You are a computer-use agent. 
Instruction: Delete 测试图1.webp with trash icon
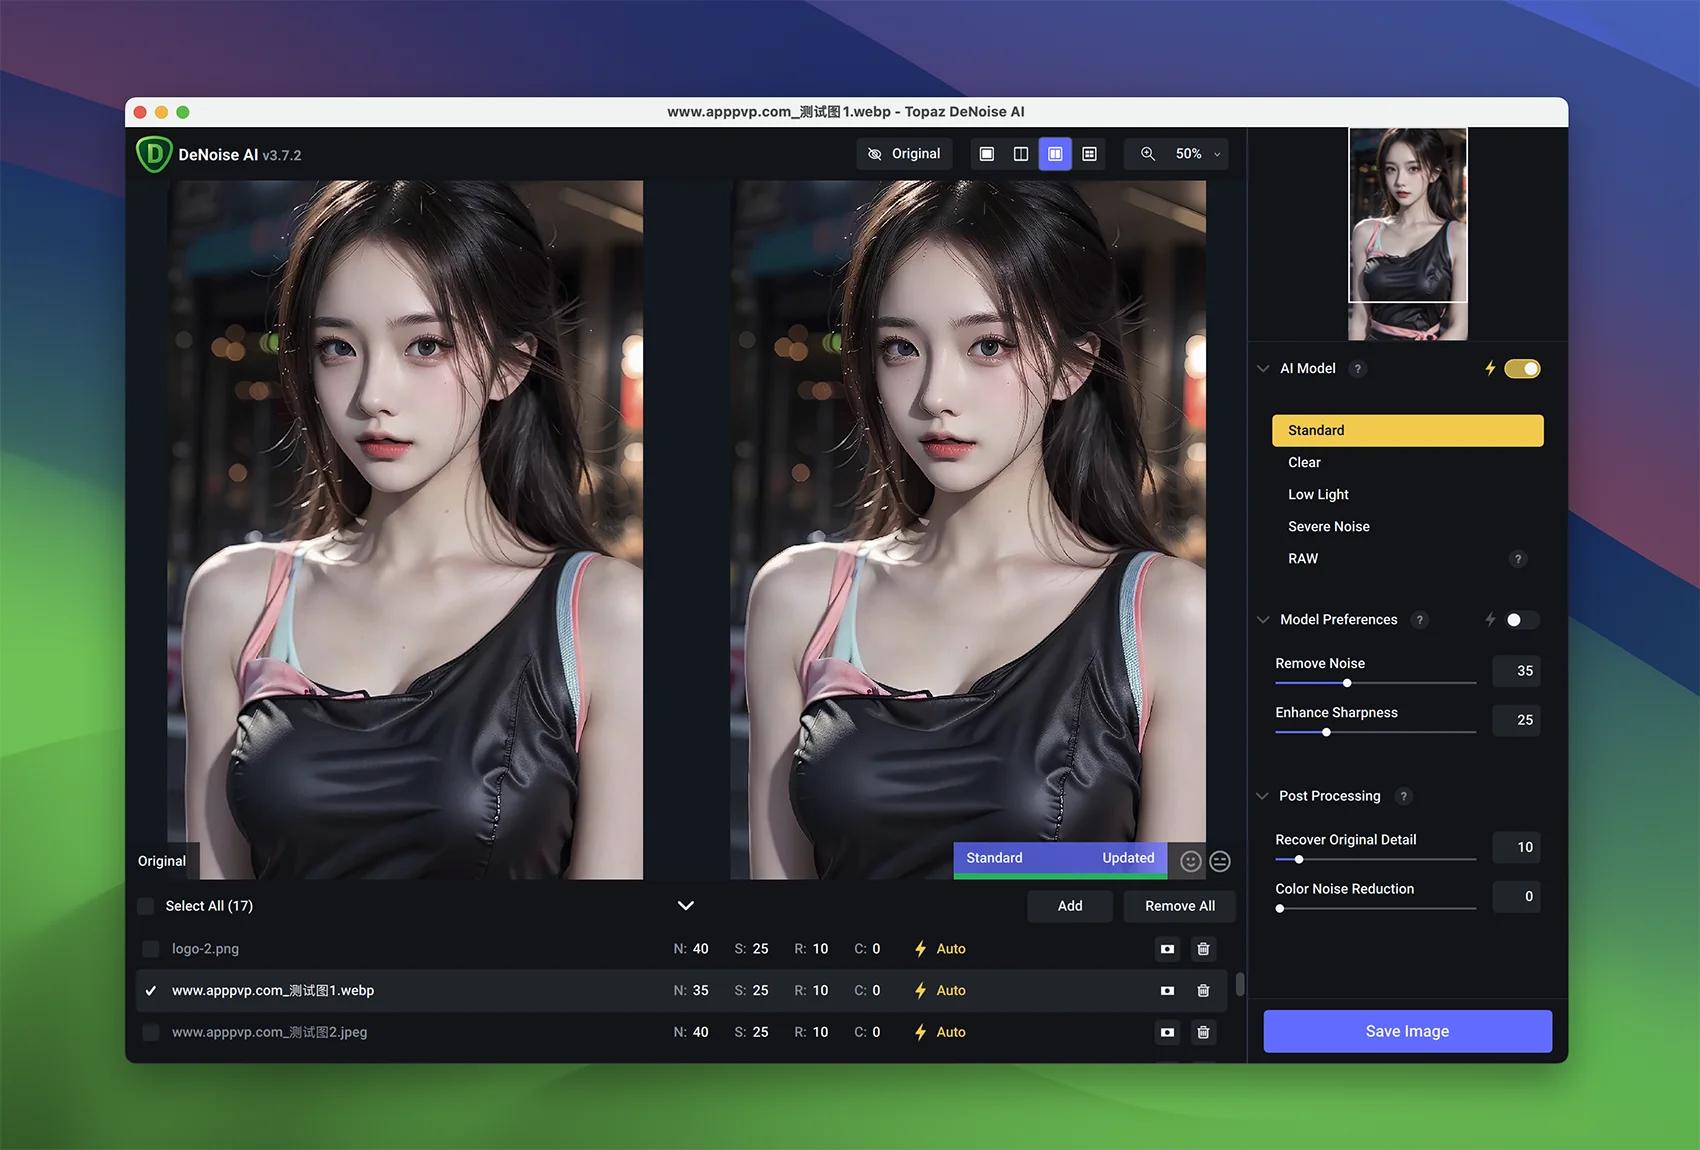(x=1203, y=991)
